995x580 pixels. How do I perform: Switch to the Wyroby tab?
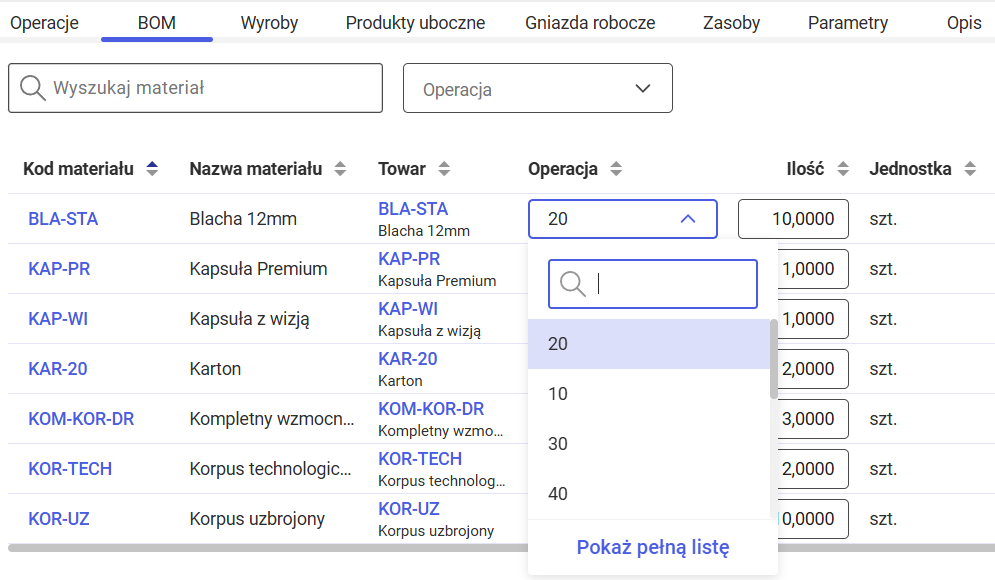[x=268, y=22]
